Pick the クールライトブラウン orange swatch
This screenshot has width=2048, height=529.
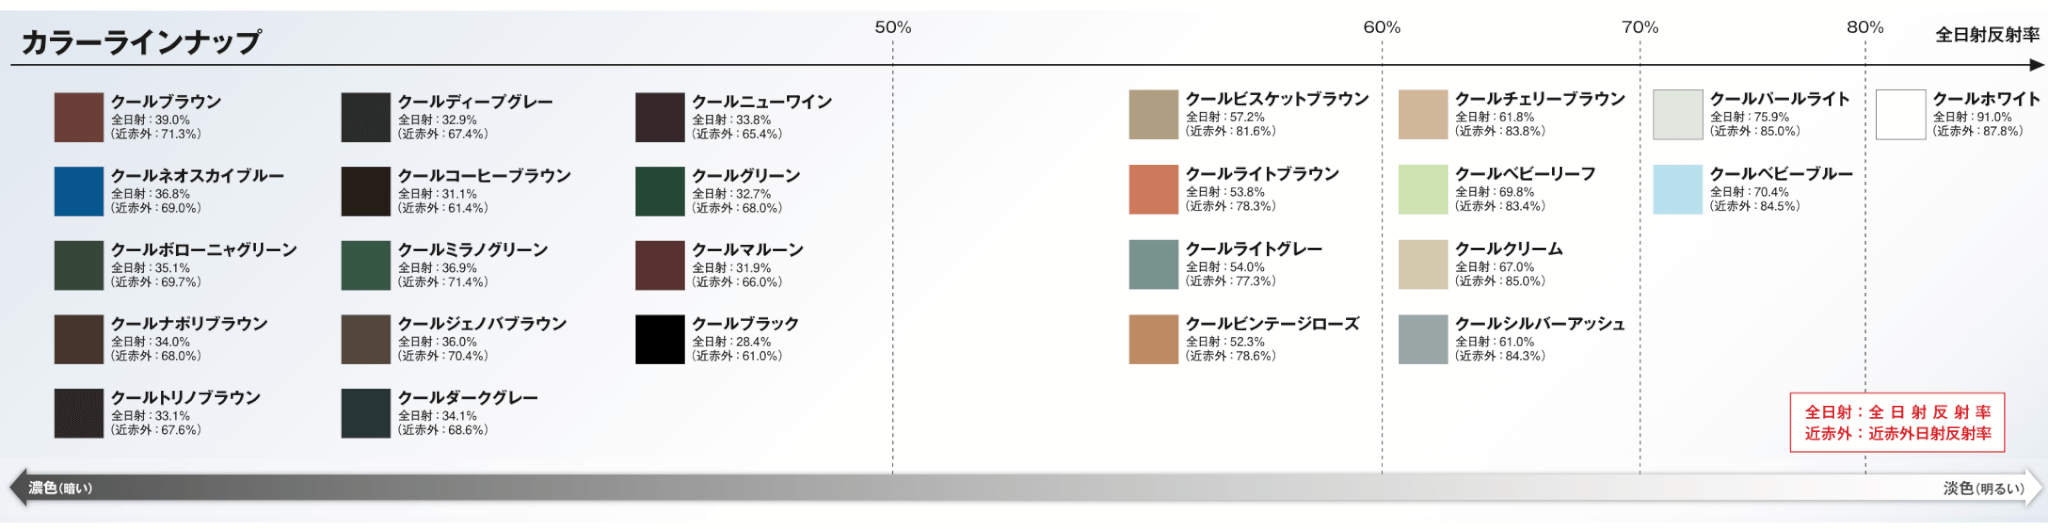pos(1154,189)
